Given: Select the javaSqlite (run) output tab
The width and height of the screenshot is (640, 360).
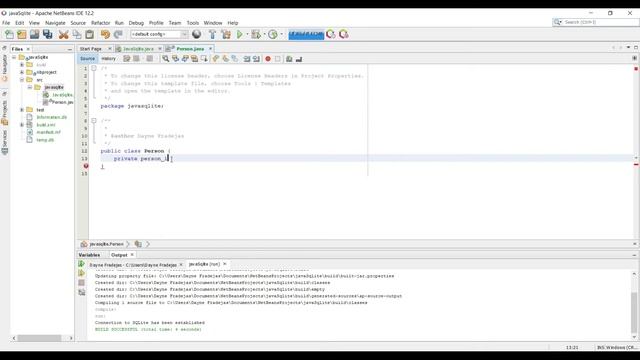Looking at the screenshot, I should (204, 264).
